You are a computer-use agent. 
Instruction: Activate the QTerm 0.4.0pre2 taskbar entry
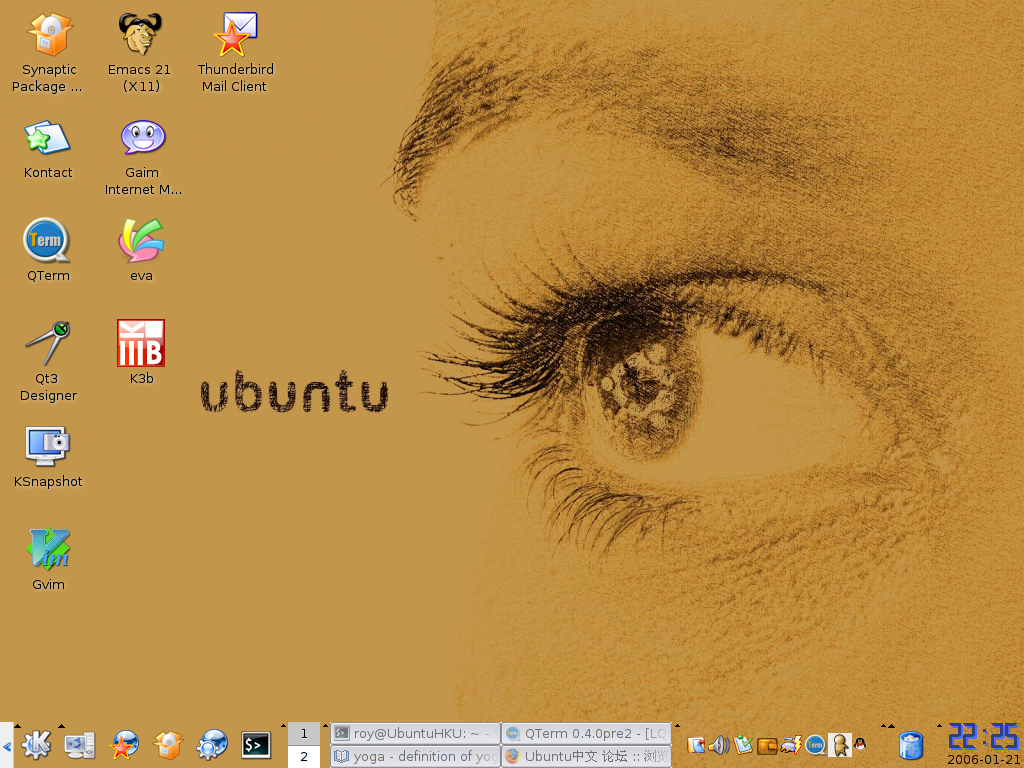586,733
